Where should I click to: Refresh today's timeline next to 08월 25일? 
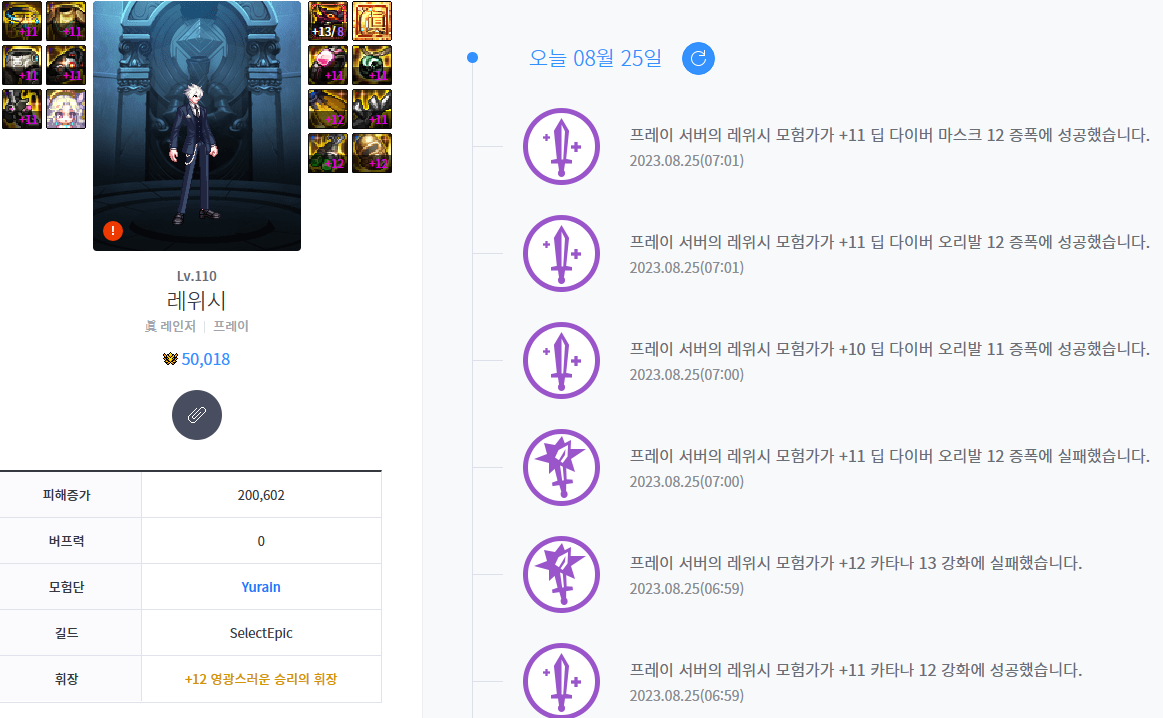[698, 59]
